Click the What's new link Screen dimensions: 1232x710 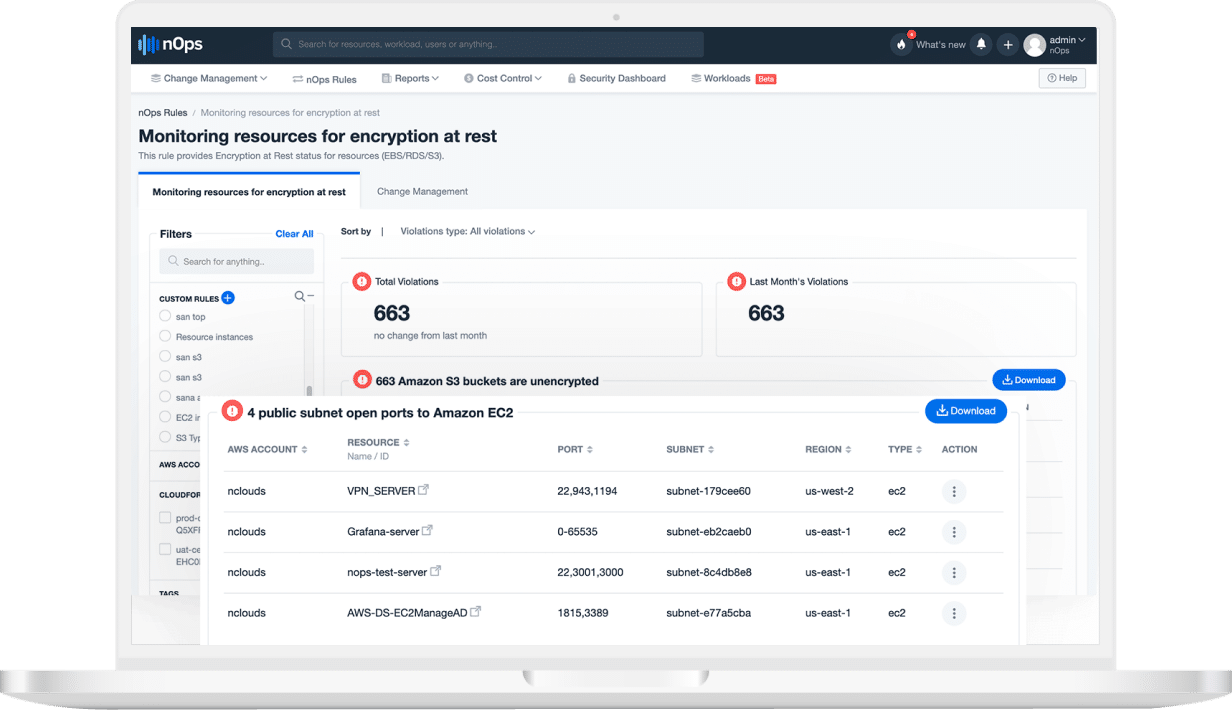(941, 45)
